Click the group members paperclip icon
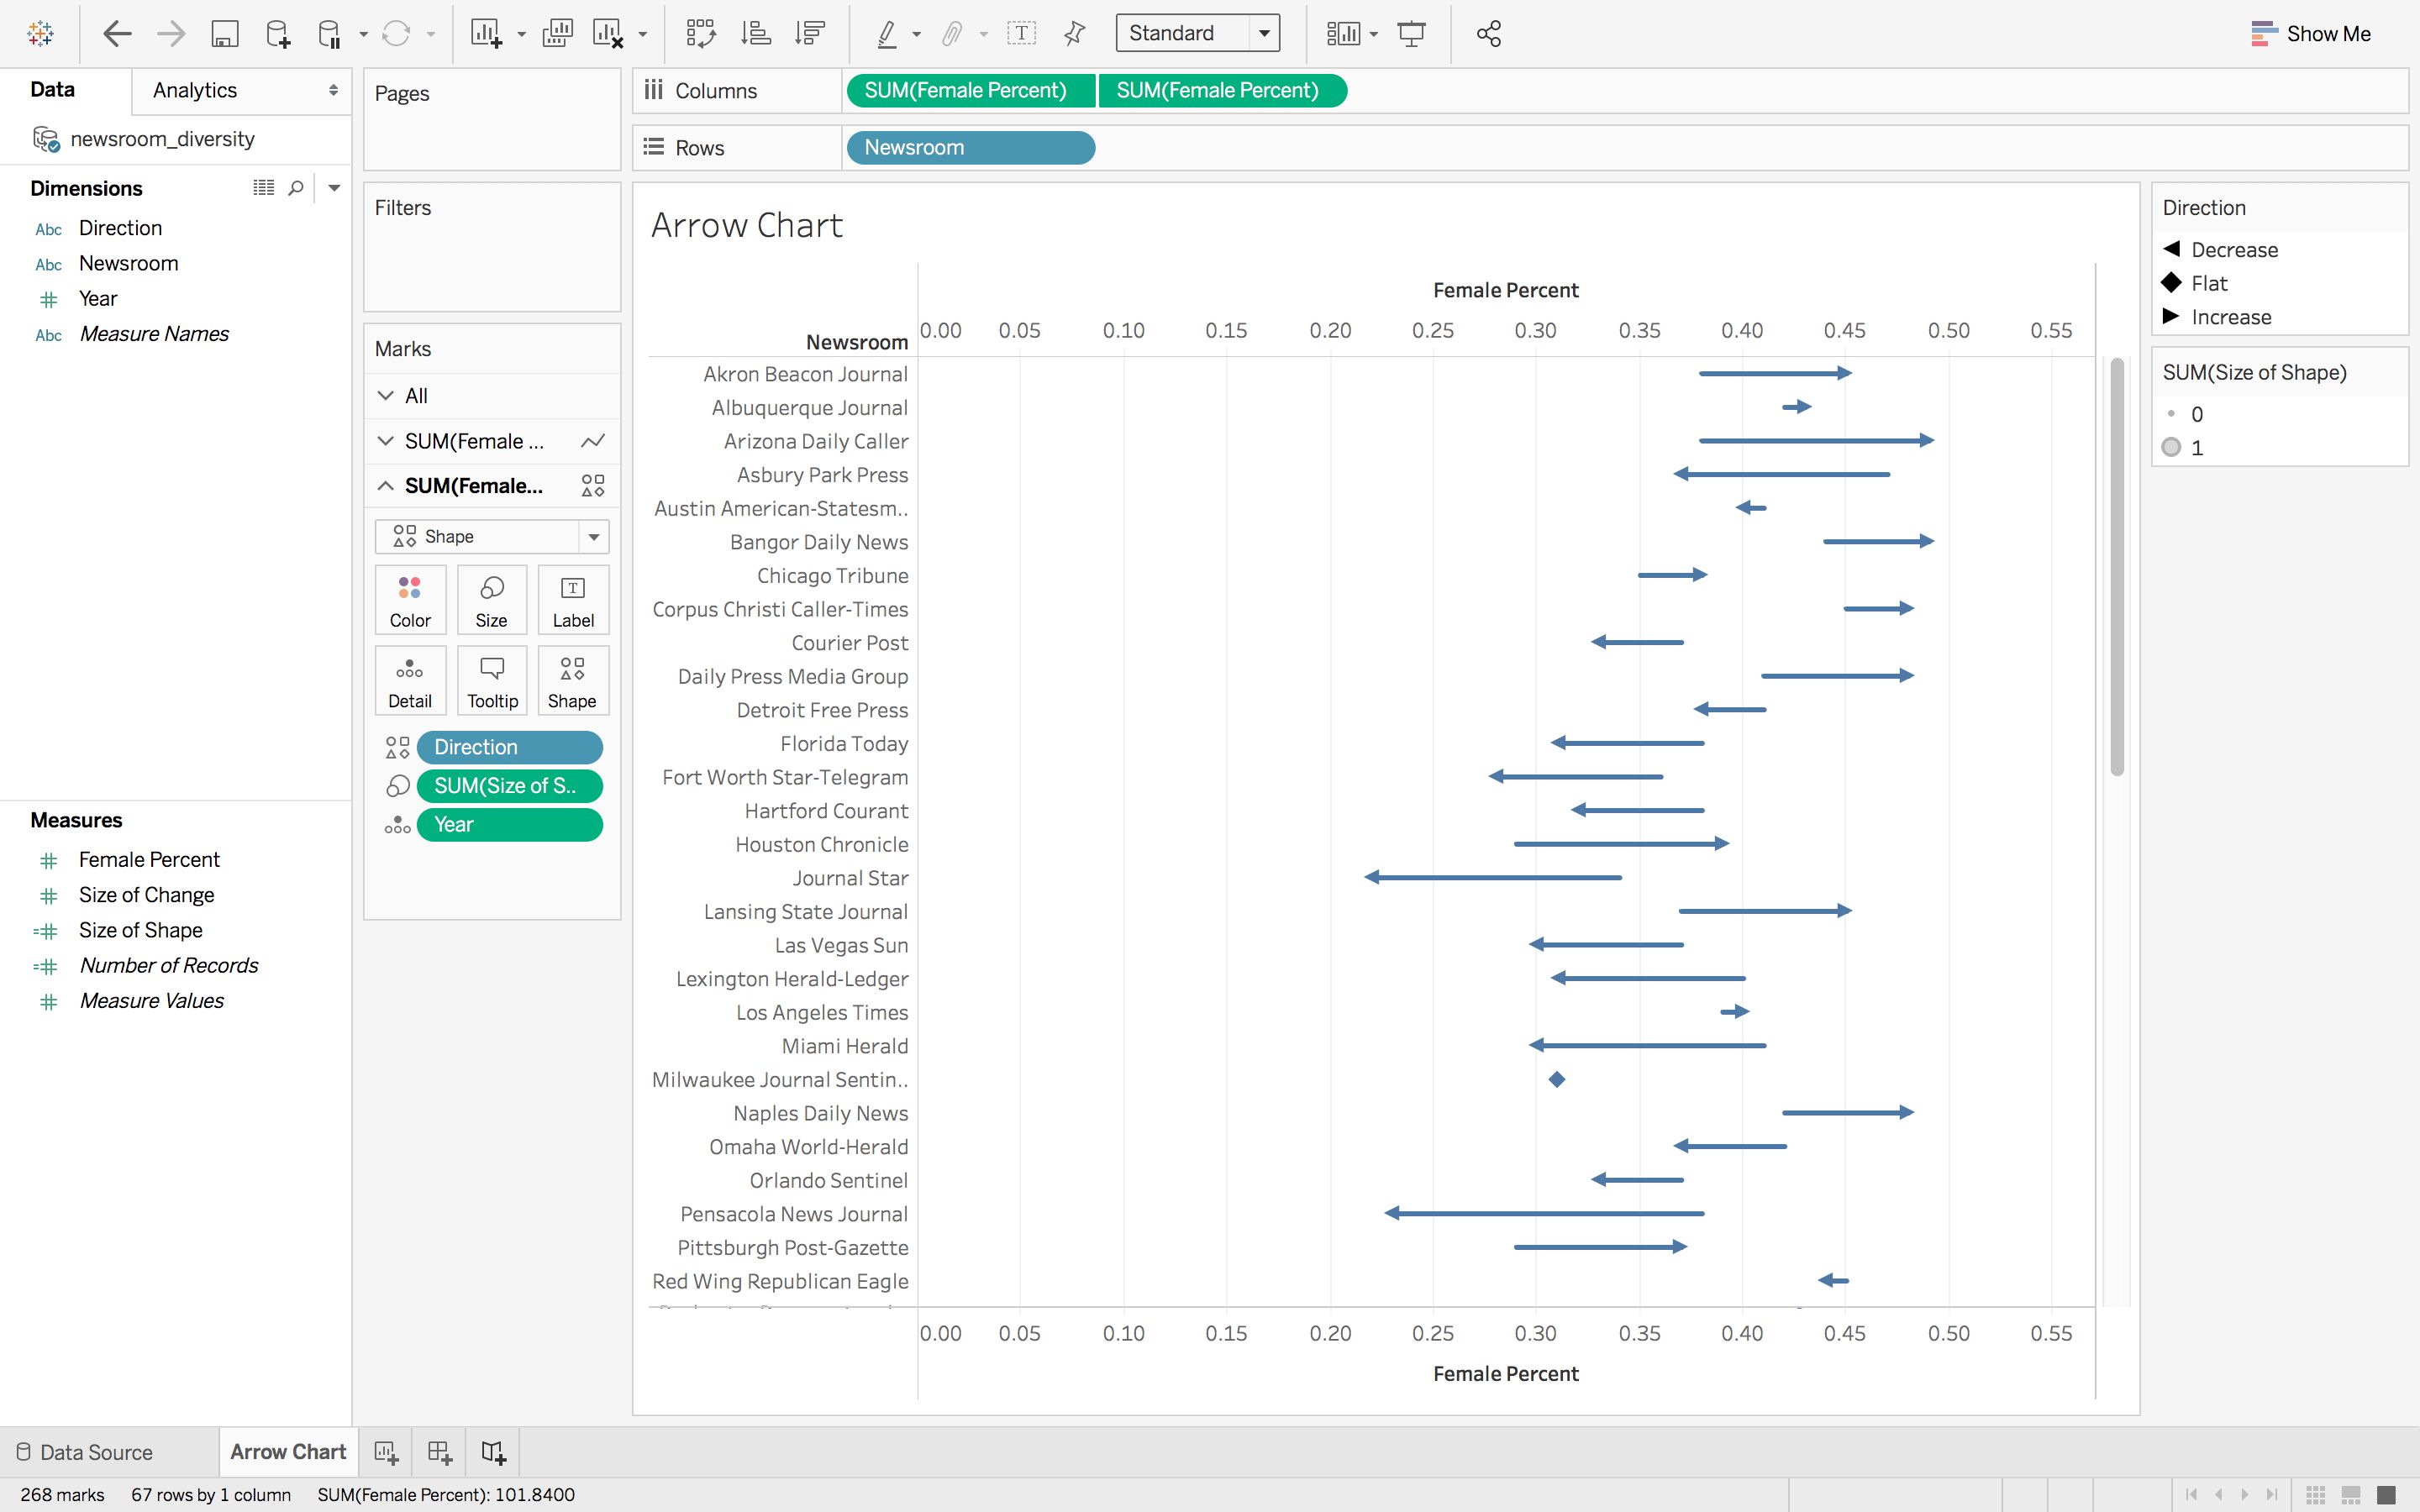Screen dimensions: 2420x1512 (x=952, y=34)
